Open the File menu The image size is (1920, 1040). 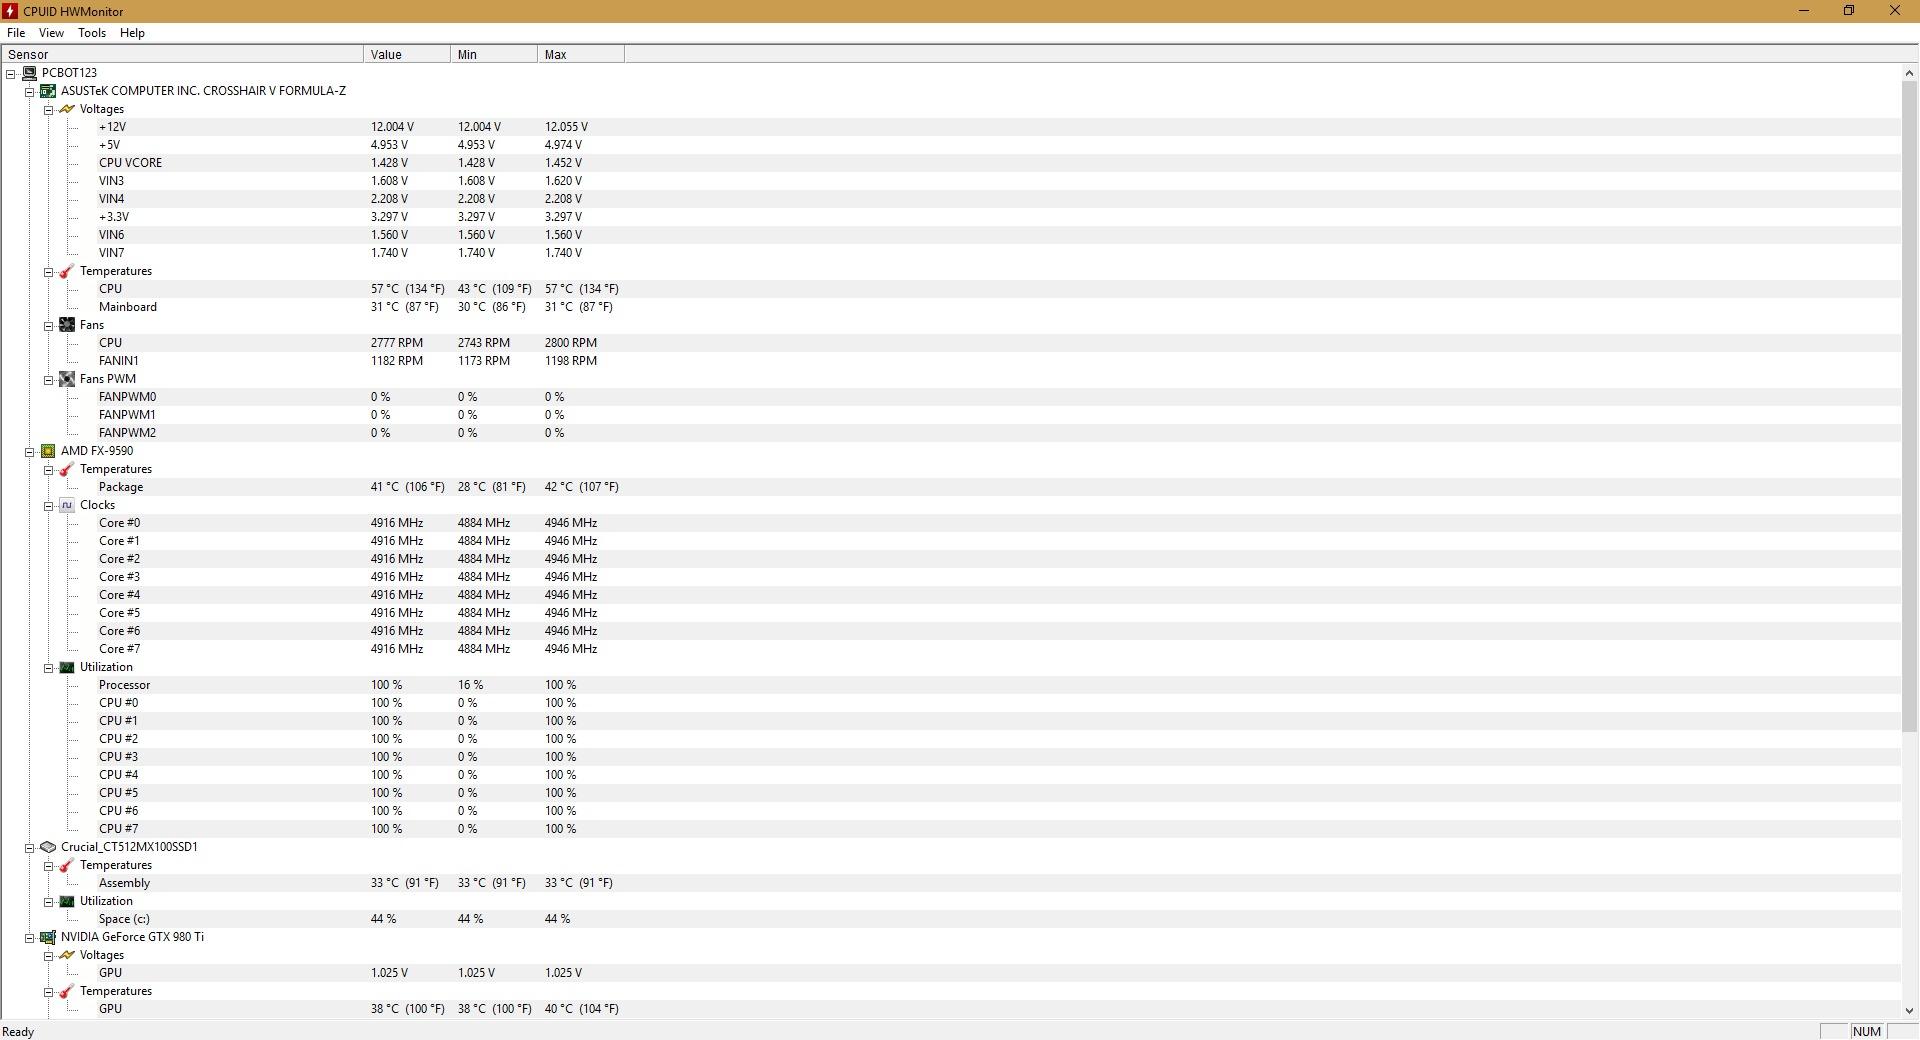tap(16, 33)
